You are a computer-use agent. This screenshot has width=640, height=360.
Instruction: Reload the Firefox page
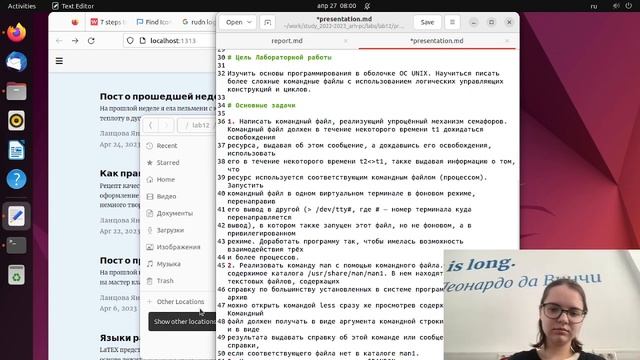click(x=91, y=41)
